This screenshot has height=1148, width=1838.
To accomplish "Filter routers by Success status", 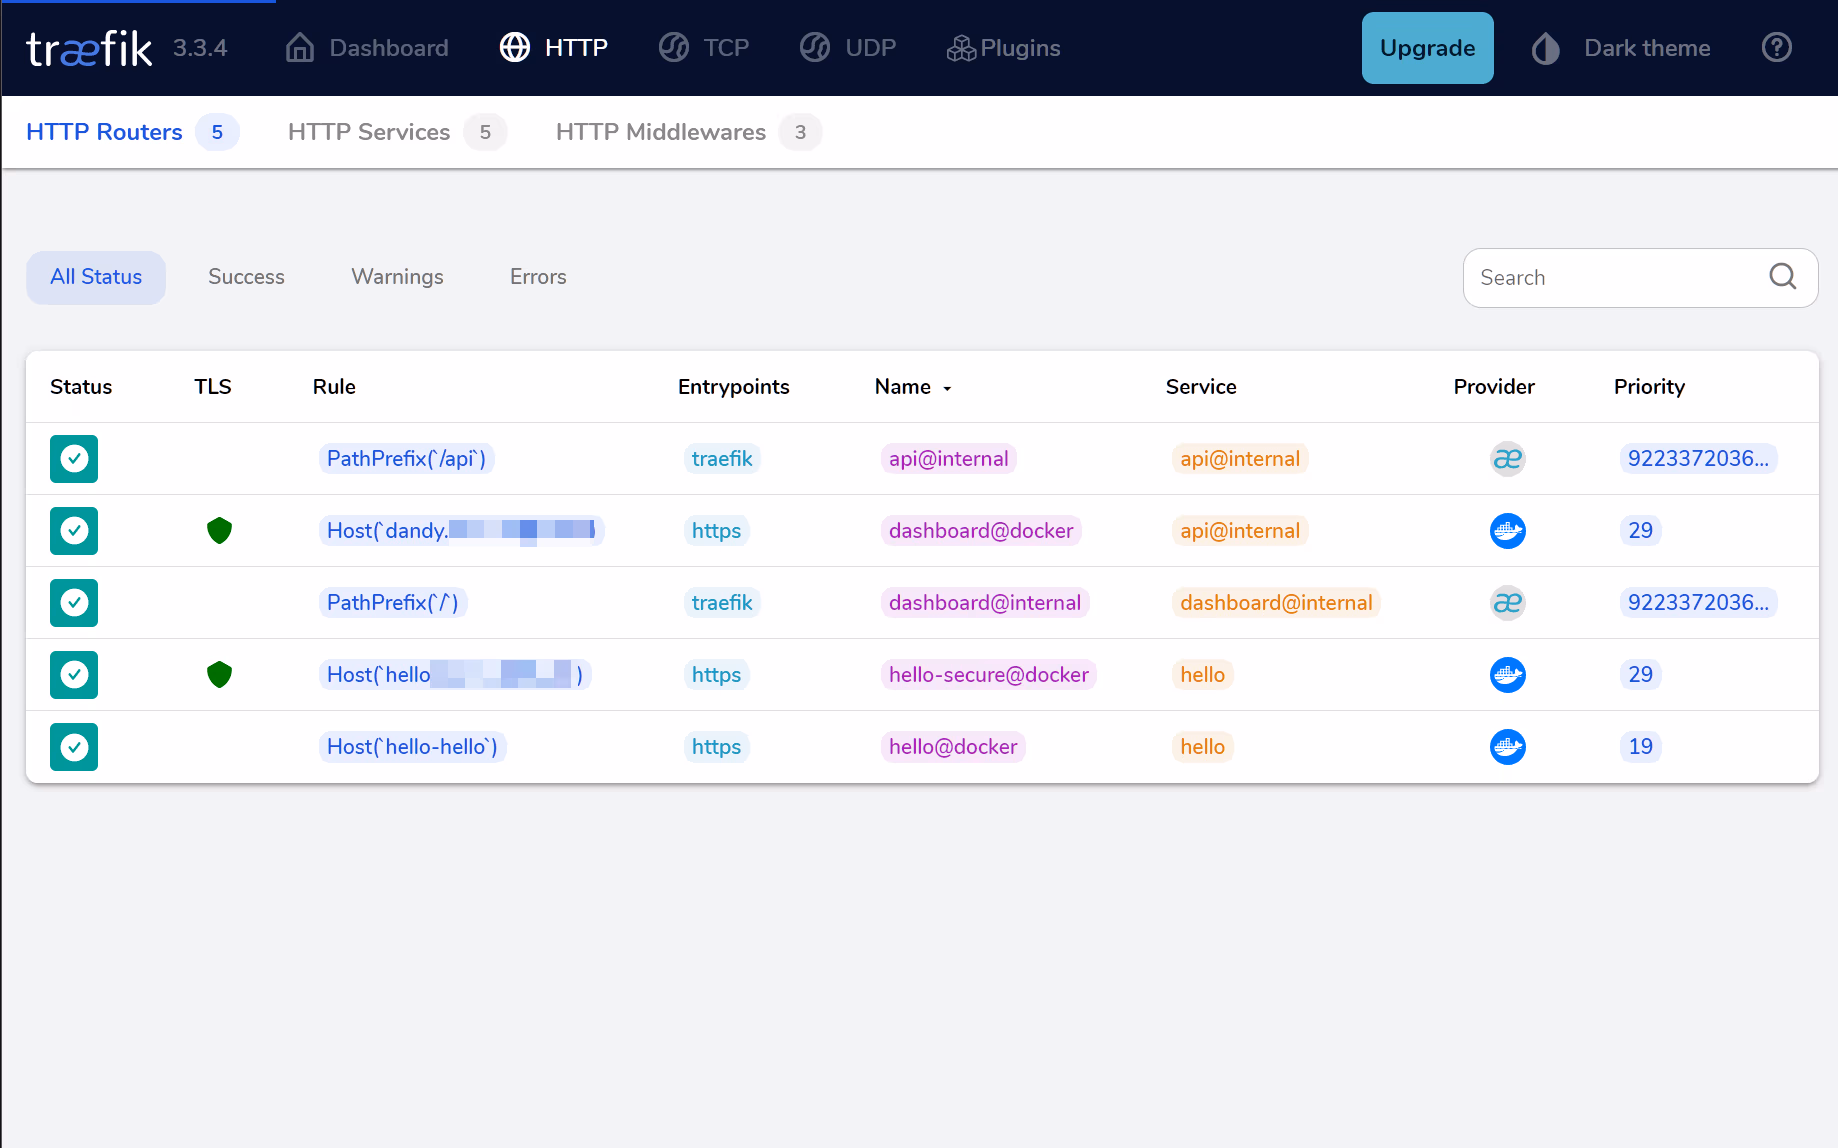I will pos(246,277).
